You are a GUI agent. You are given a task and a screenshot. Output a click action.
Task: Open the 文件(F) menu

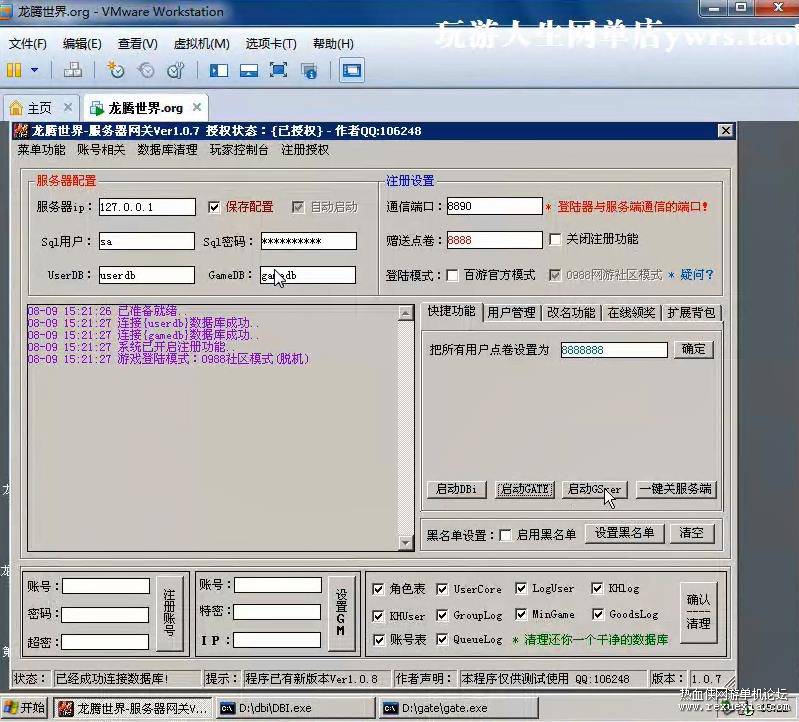pos(28,44)
